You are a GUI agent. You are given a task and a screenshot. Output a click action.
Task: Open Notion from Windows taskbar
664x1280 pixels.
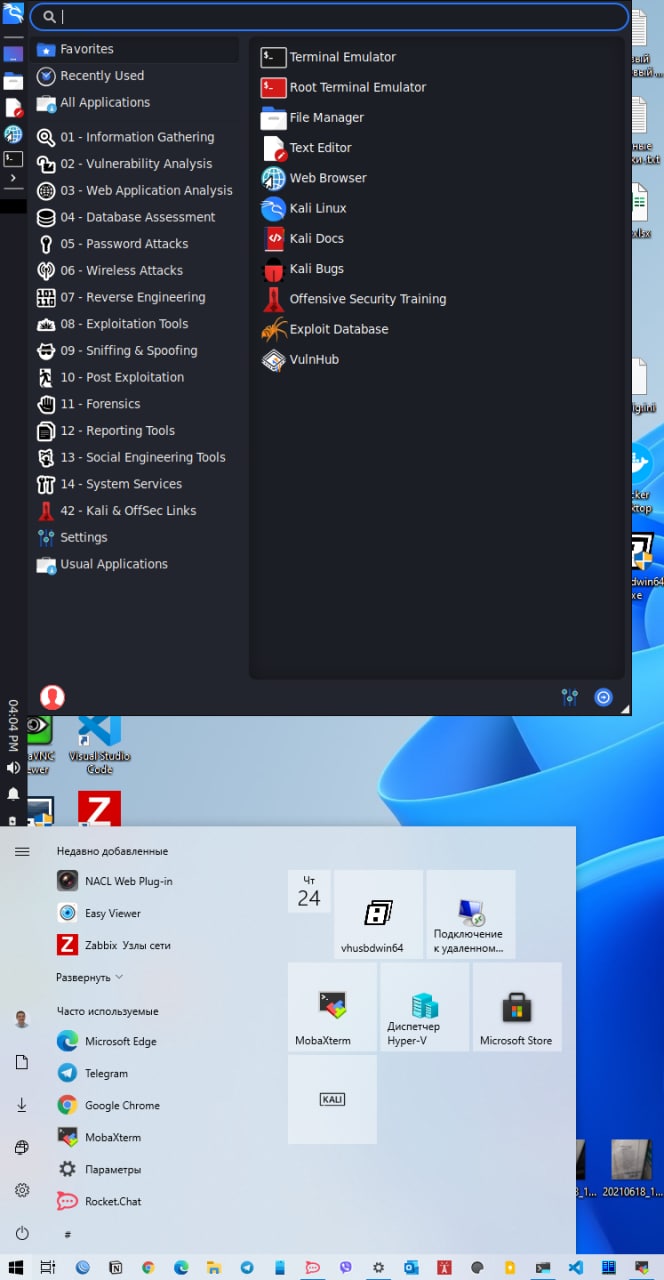pyautogui.click(x=115, y=1267)
